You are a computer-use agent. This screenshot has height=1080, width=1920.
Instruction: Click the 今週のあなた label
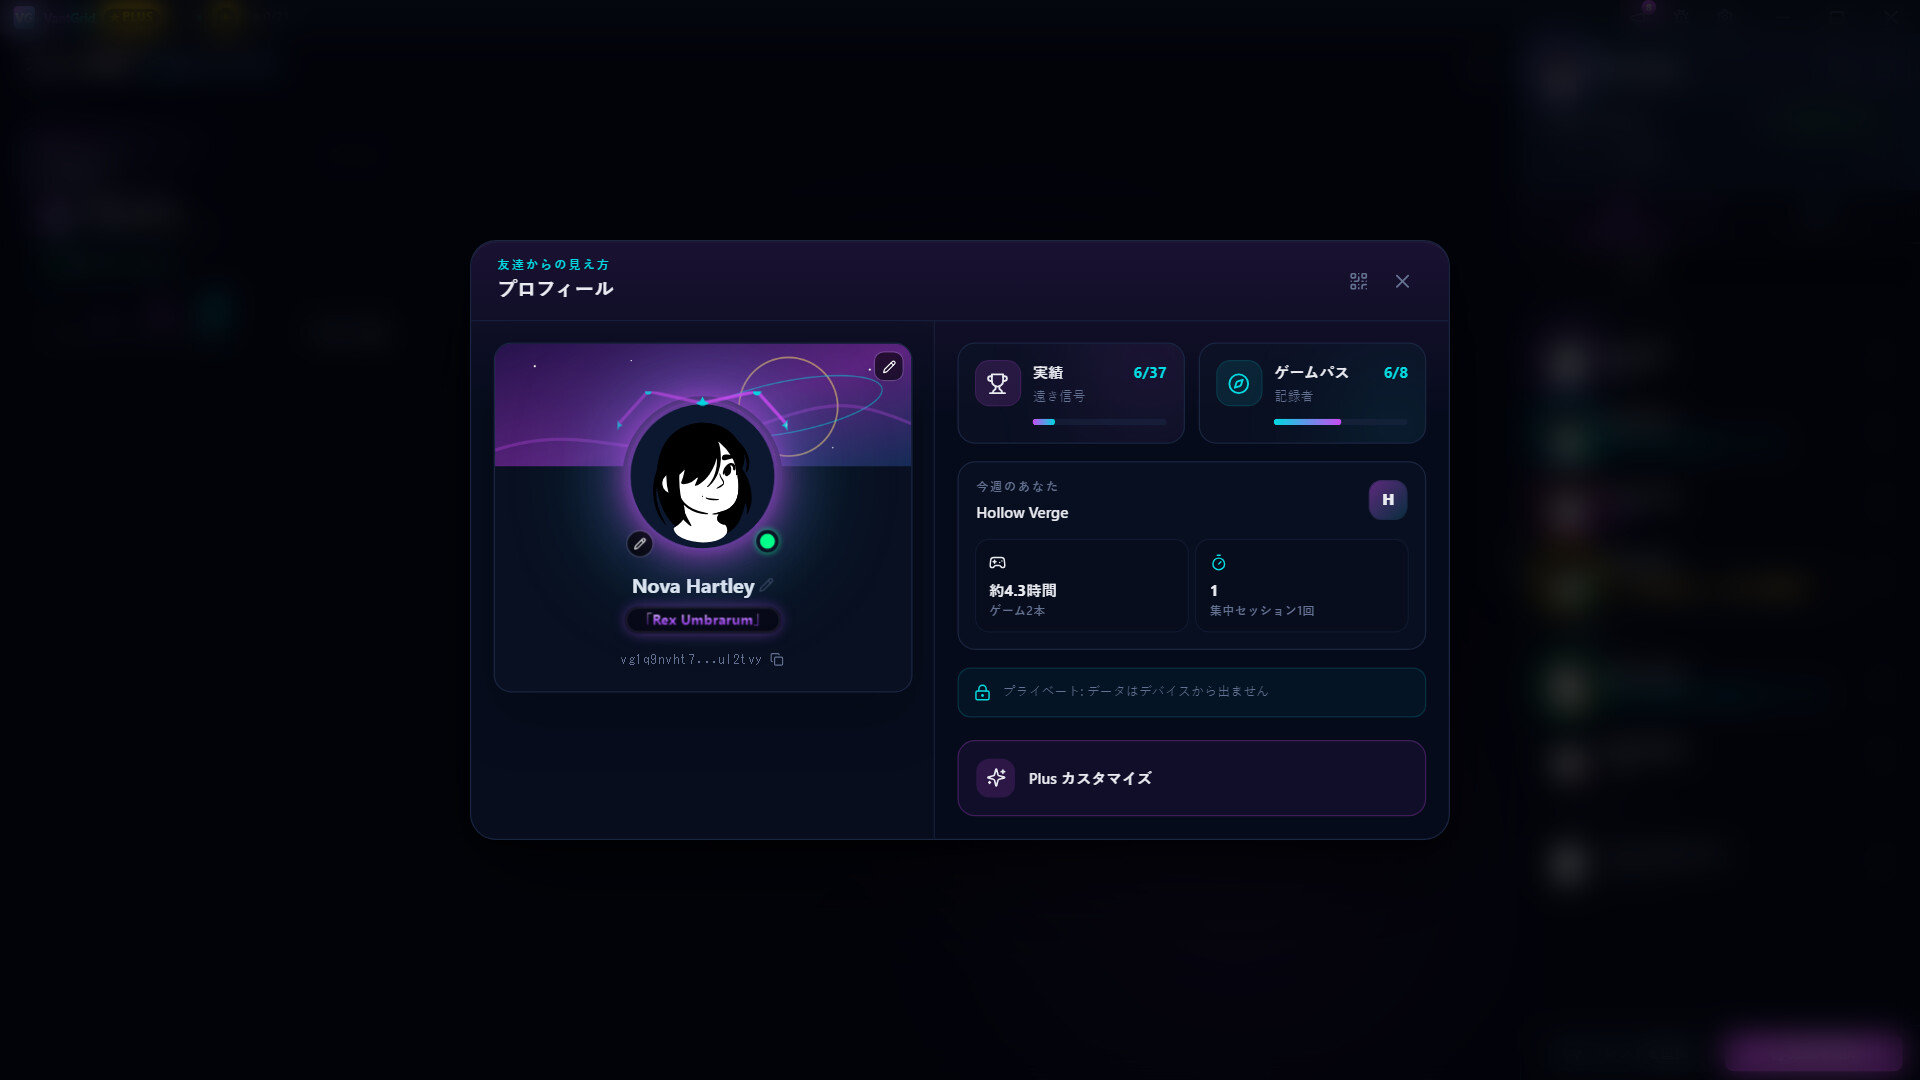(1017, 486)
